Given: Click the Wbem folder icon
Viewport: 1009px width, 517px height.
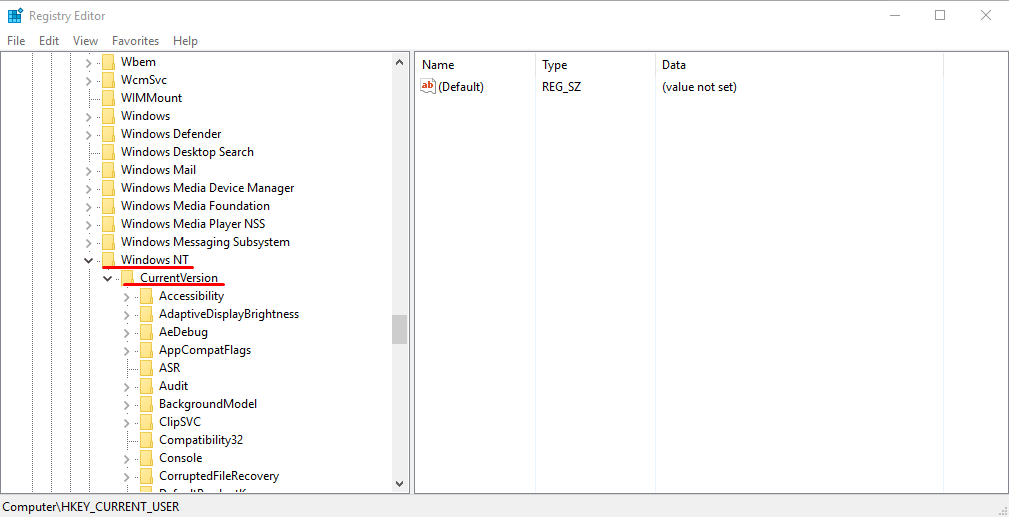Looking at the screenshot, I should click(109, 62).
